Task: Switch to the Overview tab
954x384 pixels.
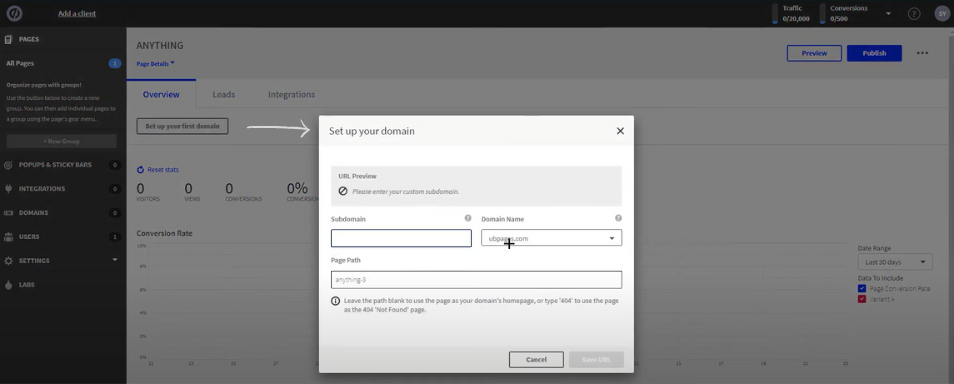Action: [x=161, y=94]
